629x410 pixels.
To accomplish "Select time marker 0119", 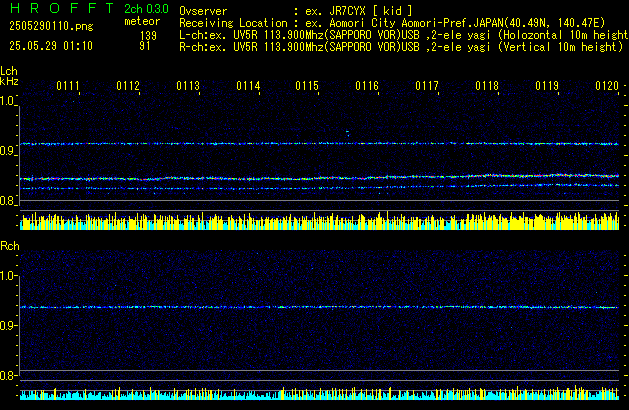I will click(547, 86).
